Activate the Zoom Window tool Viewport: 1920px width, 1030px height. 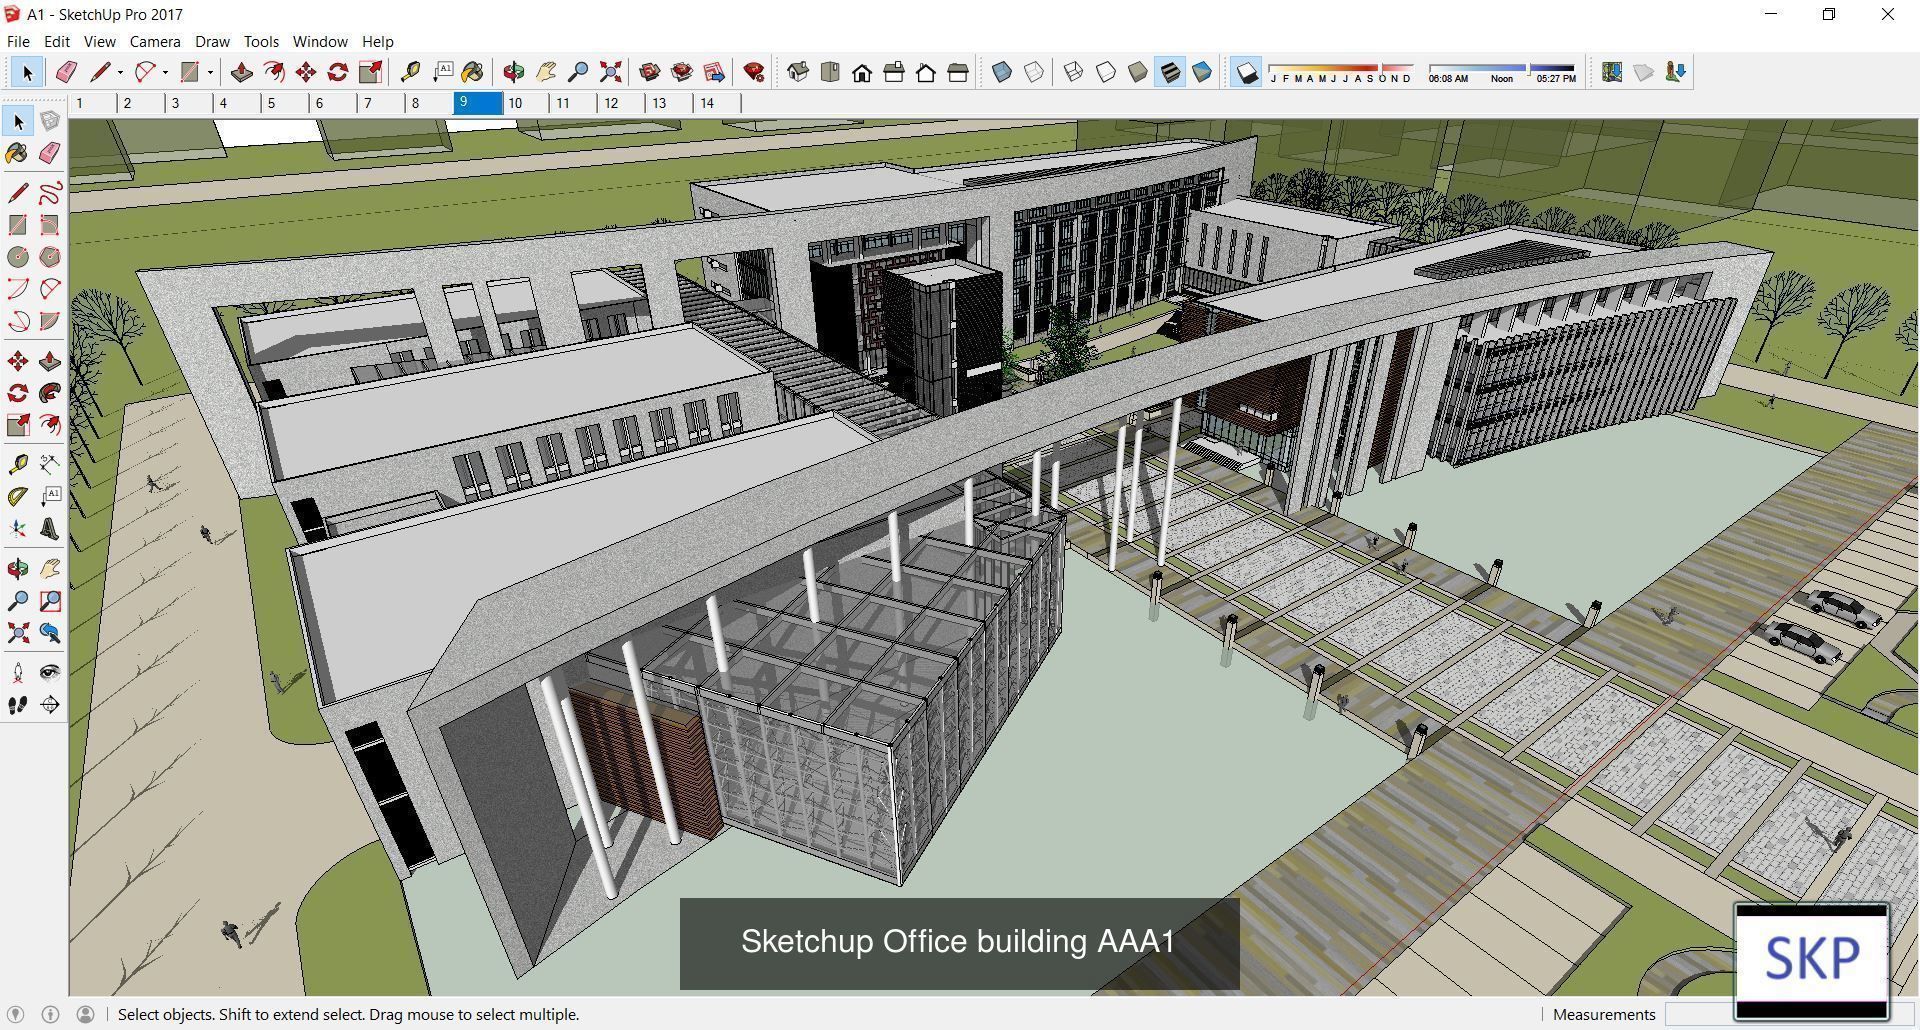pyautogui.click(x=50, y=601)
